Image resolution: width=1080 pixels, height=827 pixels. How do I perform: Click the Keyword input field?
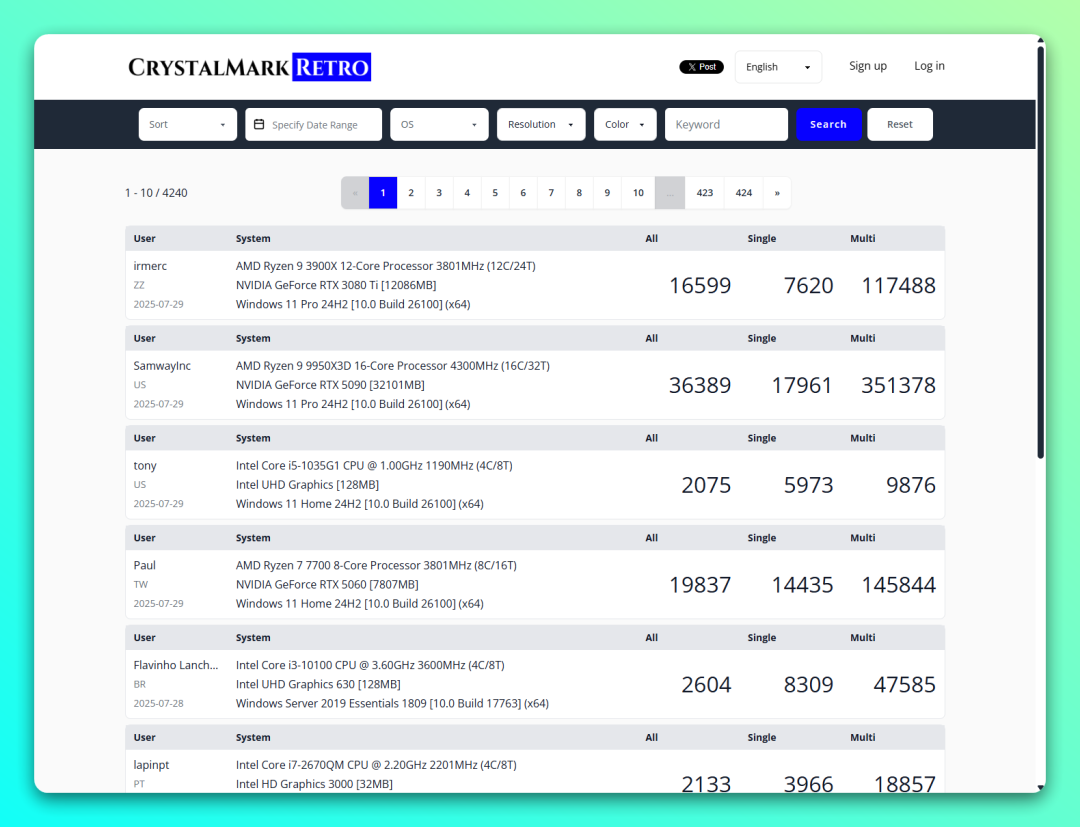[726, 124]
